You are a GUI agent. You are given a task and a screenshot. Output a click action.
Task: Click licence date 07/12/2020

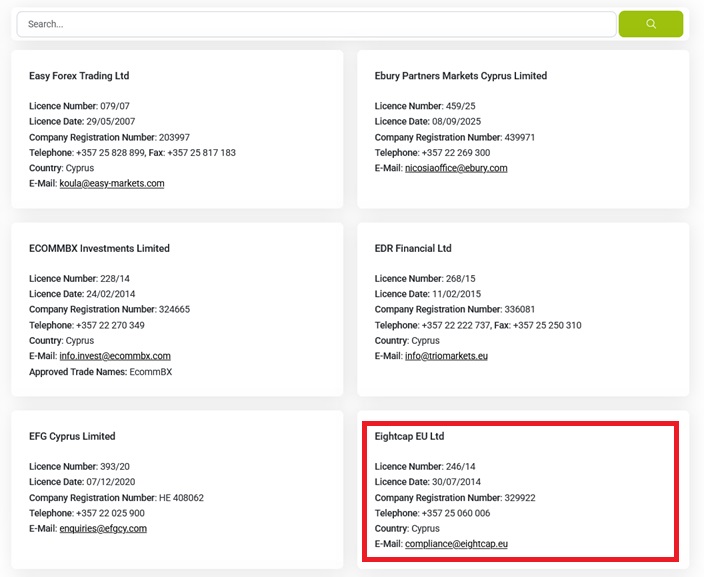(x=111, y=481)
